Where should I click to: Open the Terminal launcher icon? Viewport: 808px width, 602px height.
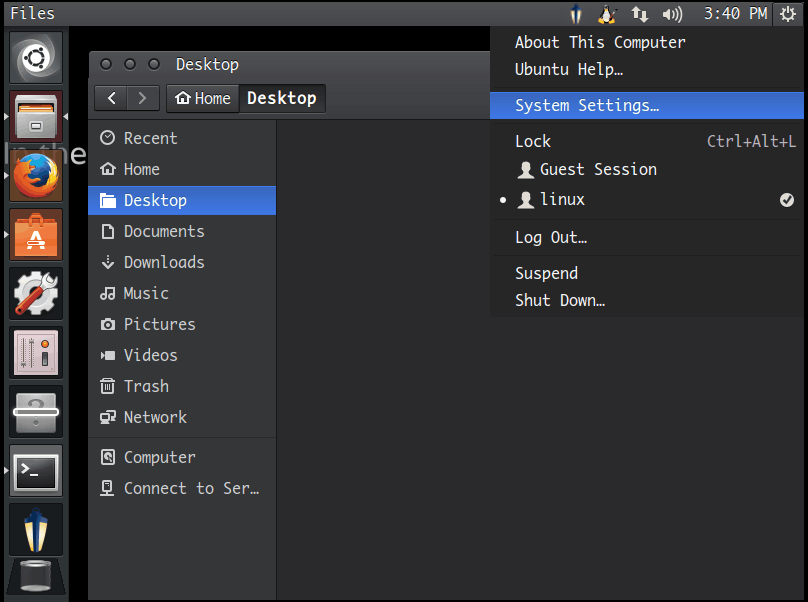point(36,470)
